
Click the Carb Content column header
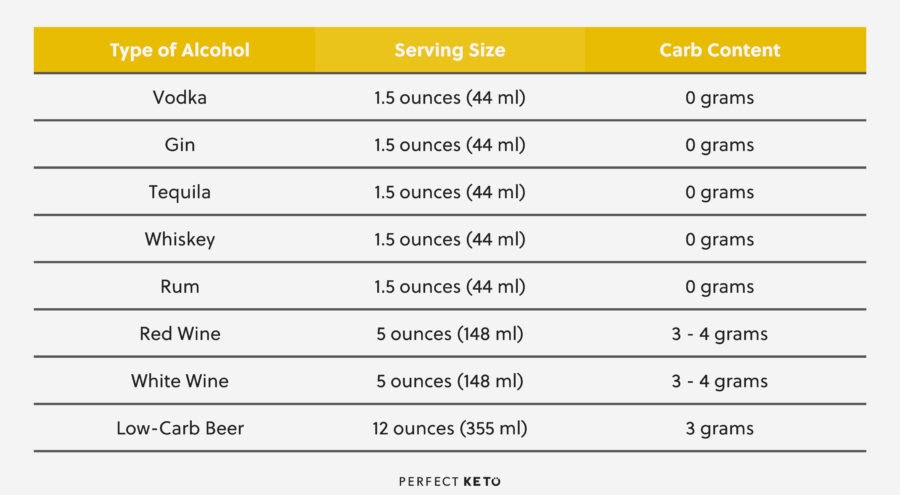click(x=720, y=50)
